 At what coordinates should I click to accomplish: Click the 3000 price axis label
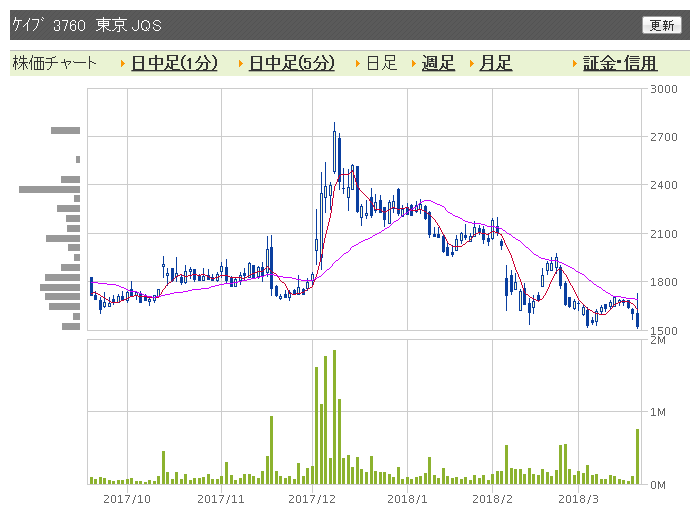click(663, 89)
